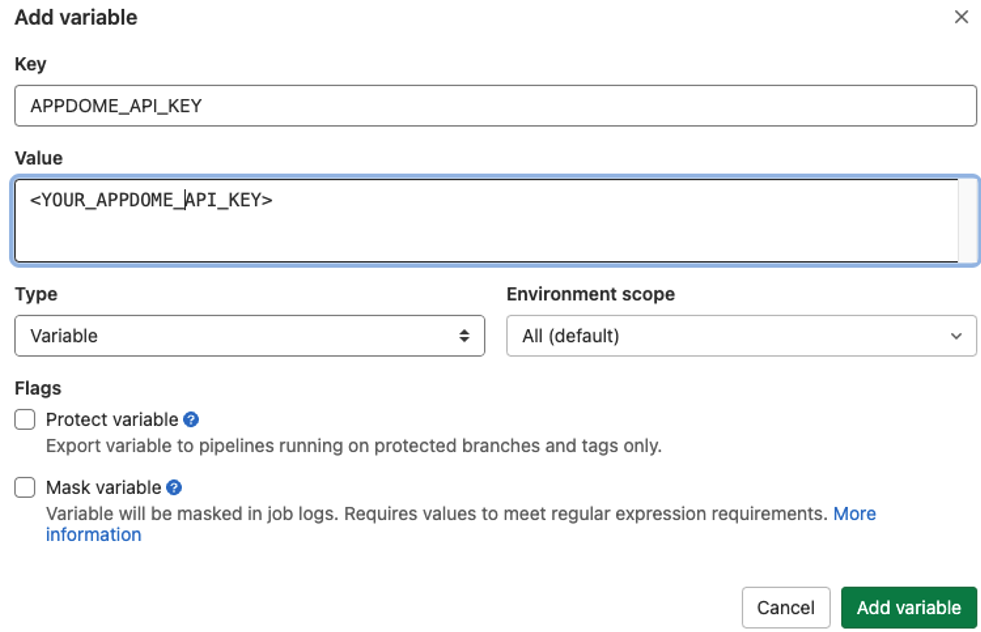The height and width of the screenshot is (632, 981).
Task: Click the Key field label
Action: (x=27, y=64)
